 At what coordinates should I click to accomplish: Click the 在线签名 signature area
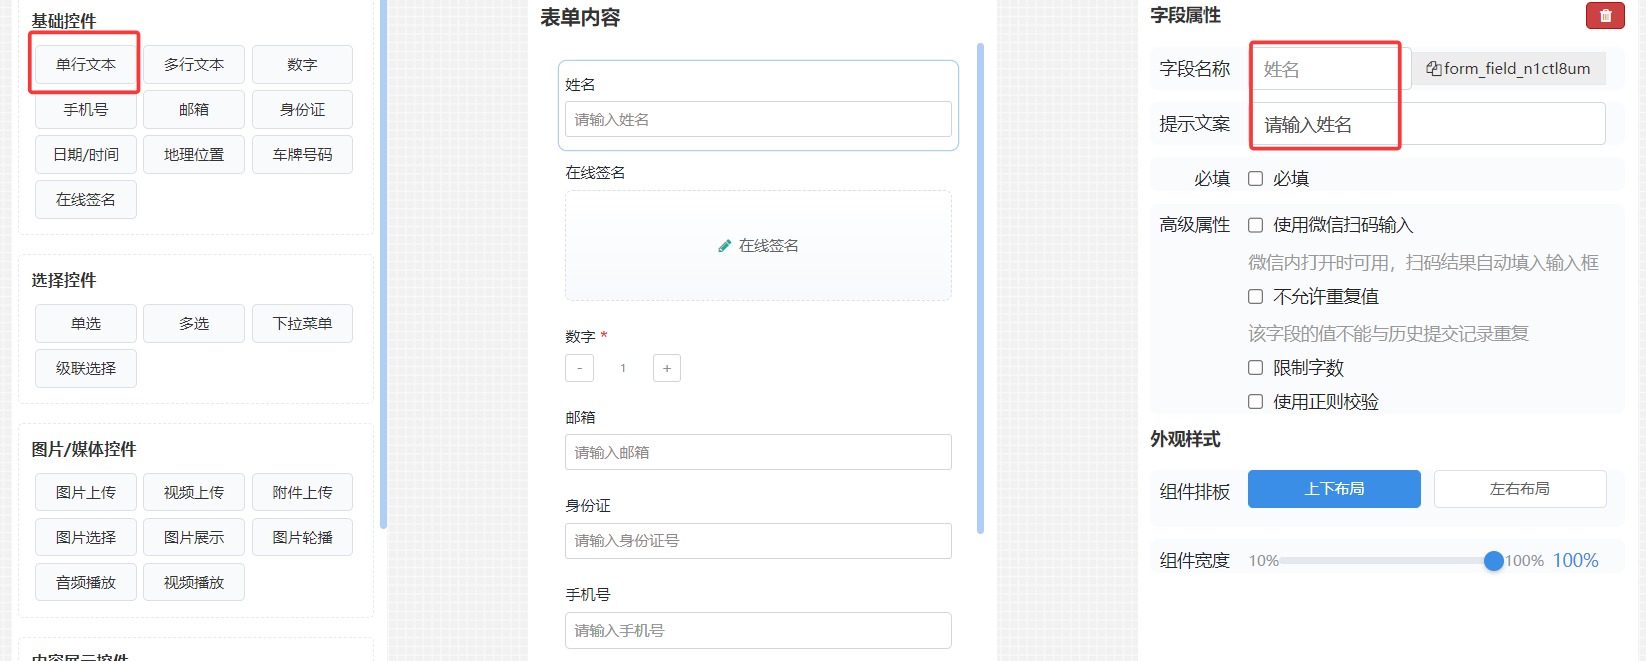(758, 245)
